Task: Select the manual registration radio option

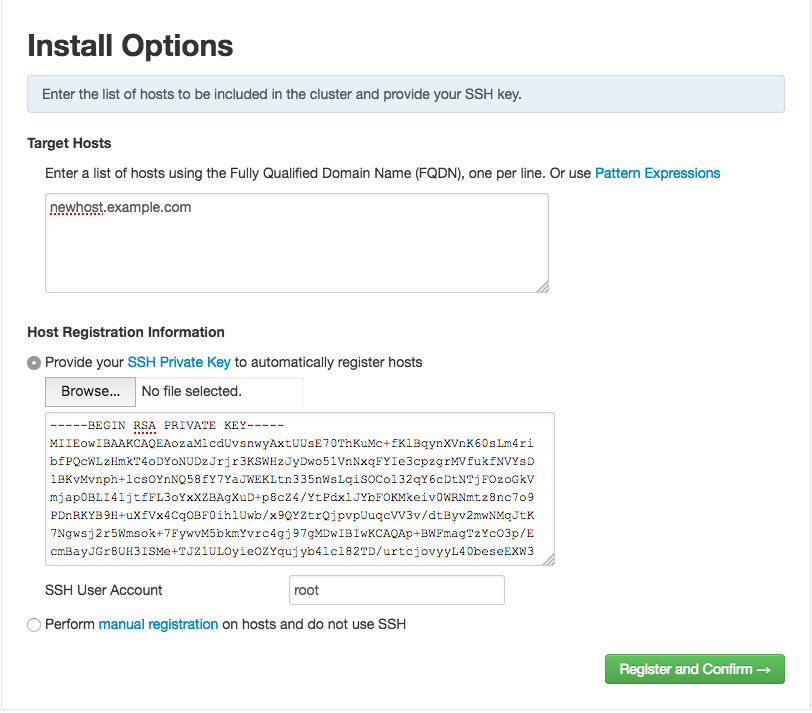Action: coord(34,625)
